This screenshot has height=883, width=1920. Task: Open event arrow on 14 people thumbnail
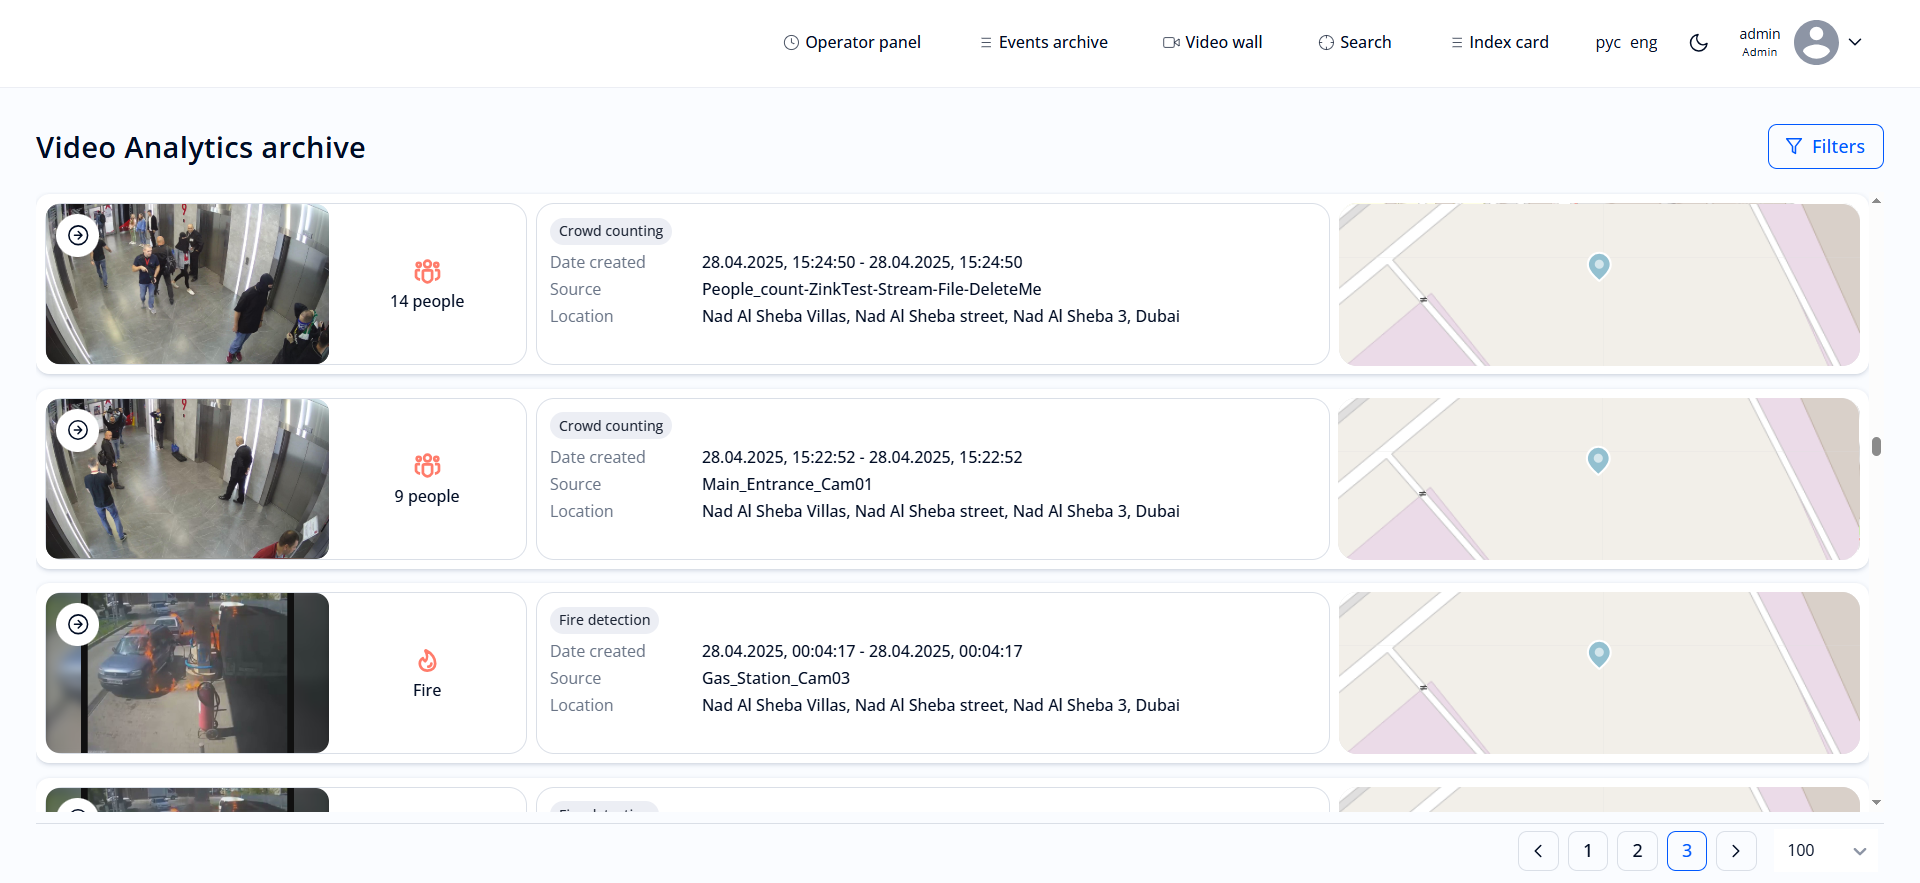pyautogui.click(x=78, y=236)
